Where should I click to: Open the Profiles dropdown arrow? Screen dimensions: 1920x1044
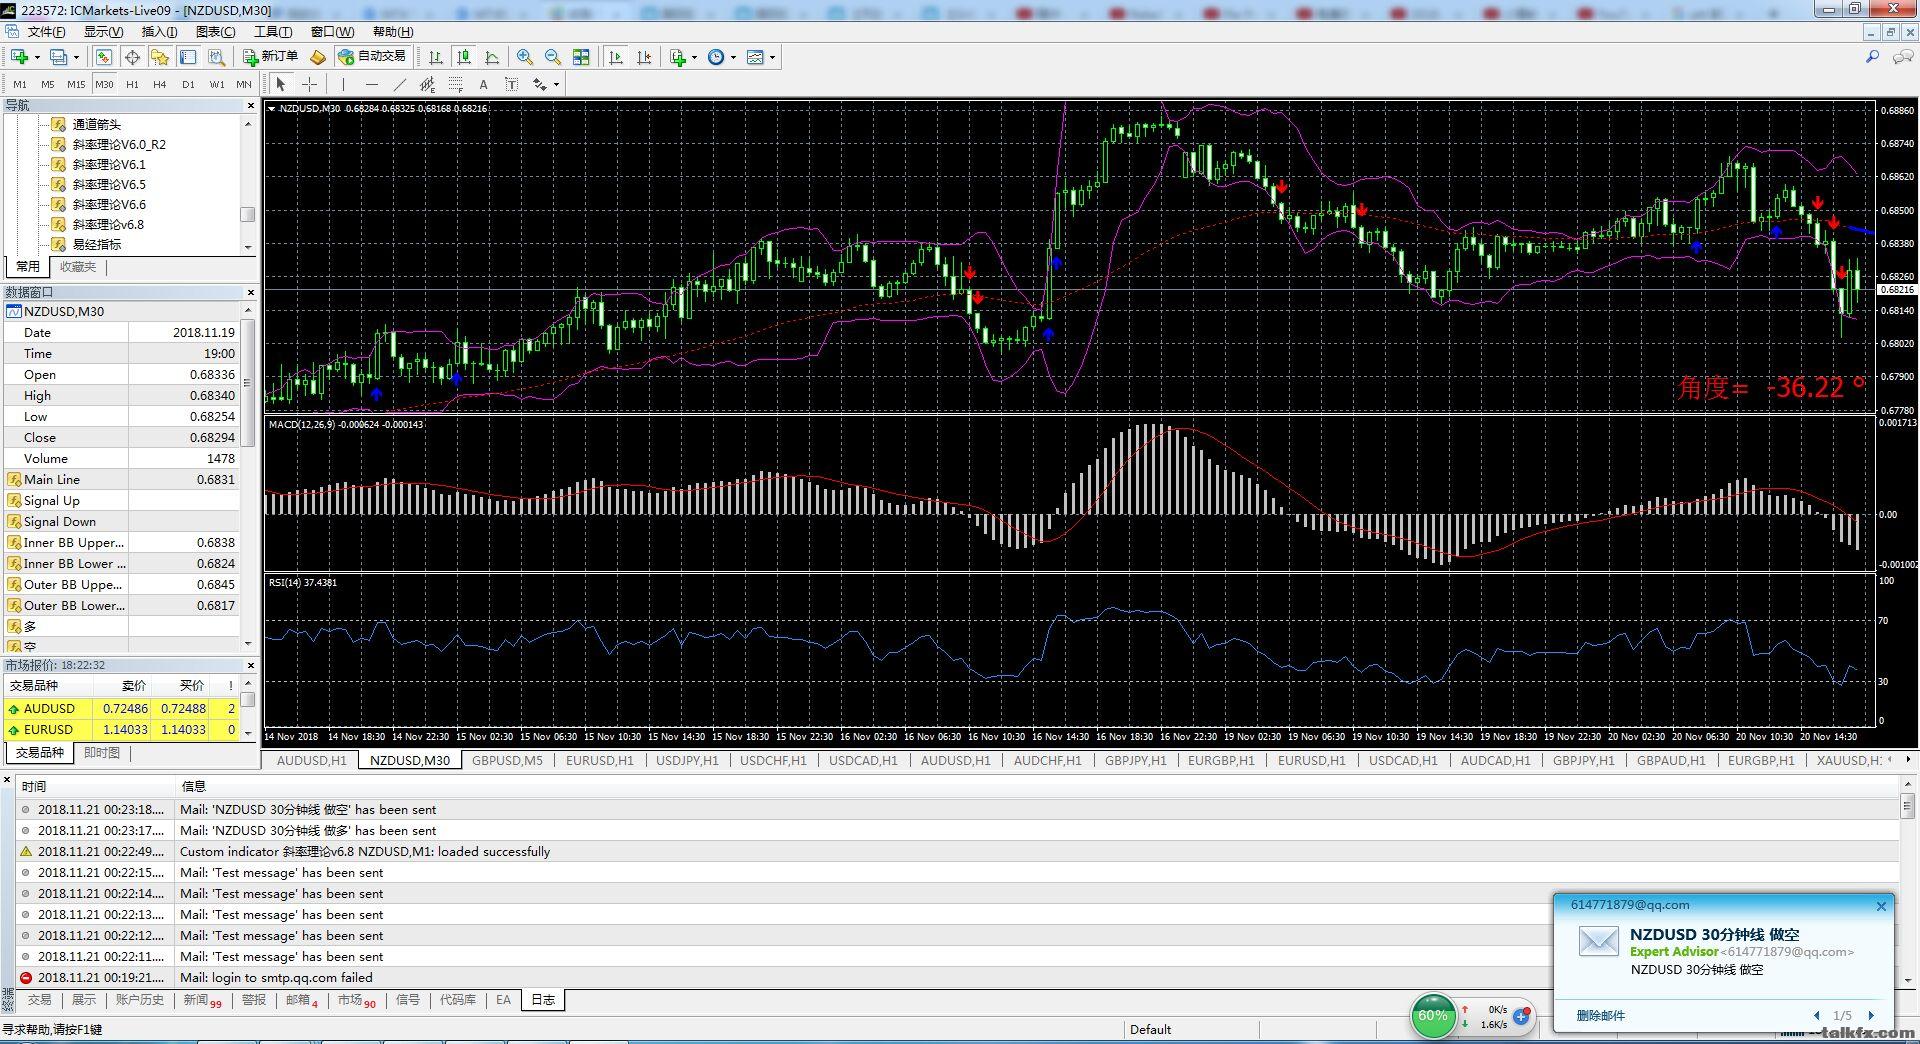(76, 57)
